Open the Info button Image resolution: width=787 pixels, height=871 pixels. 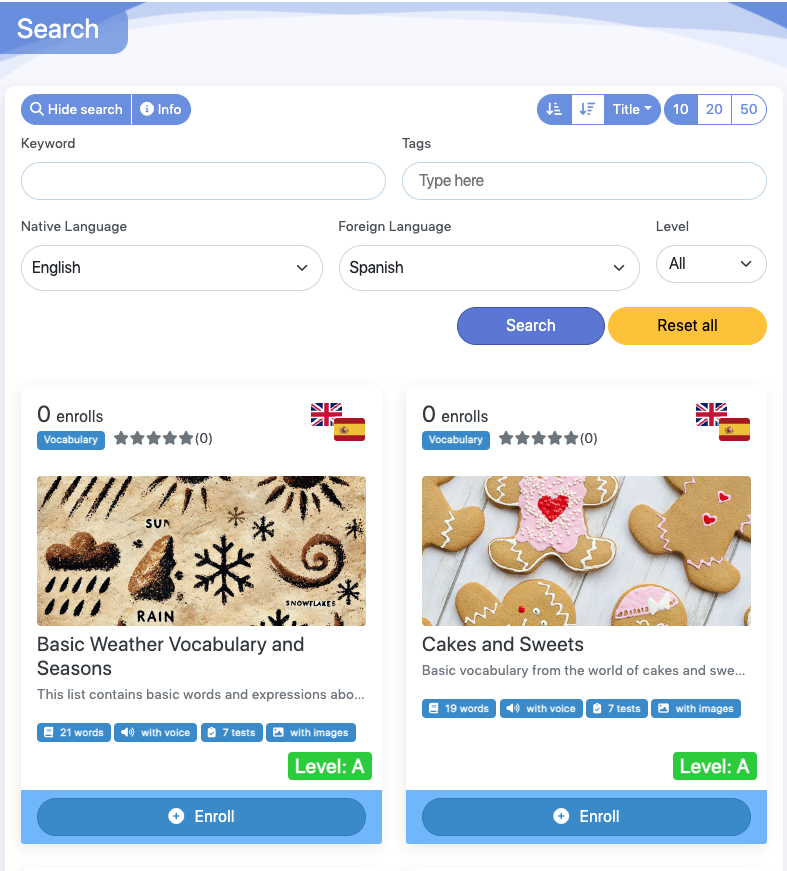pyautogui.click(x=161, y=109)
